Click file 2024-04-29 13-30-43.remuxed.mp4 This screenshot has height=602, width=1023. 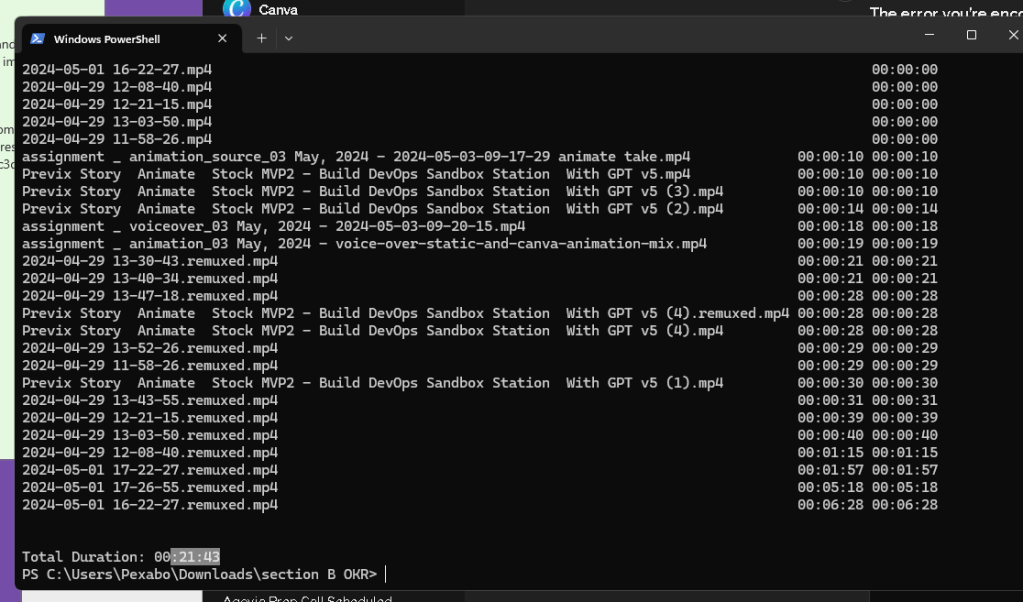[150, 261]
